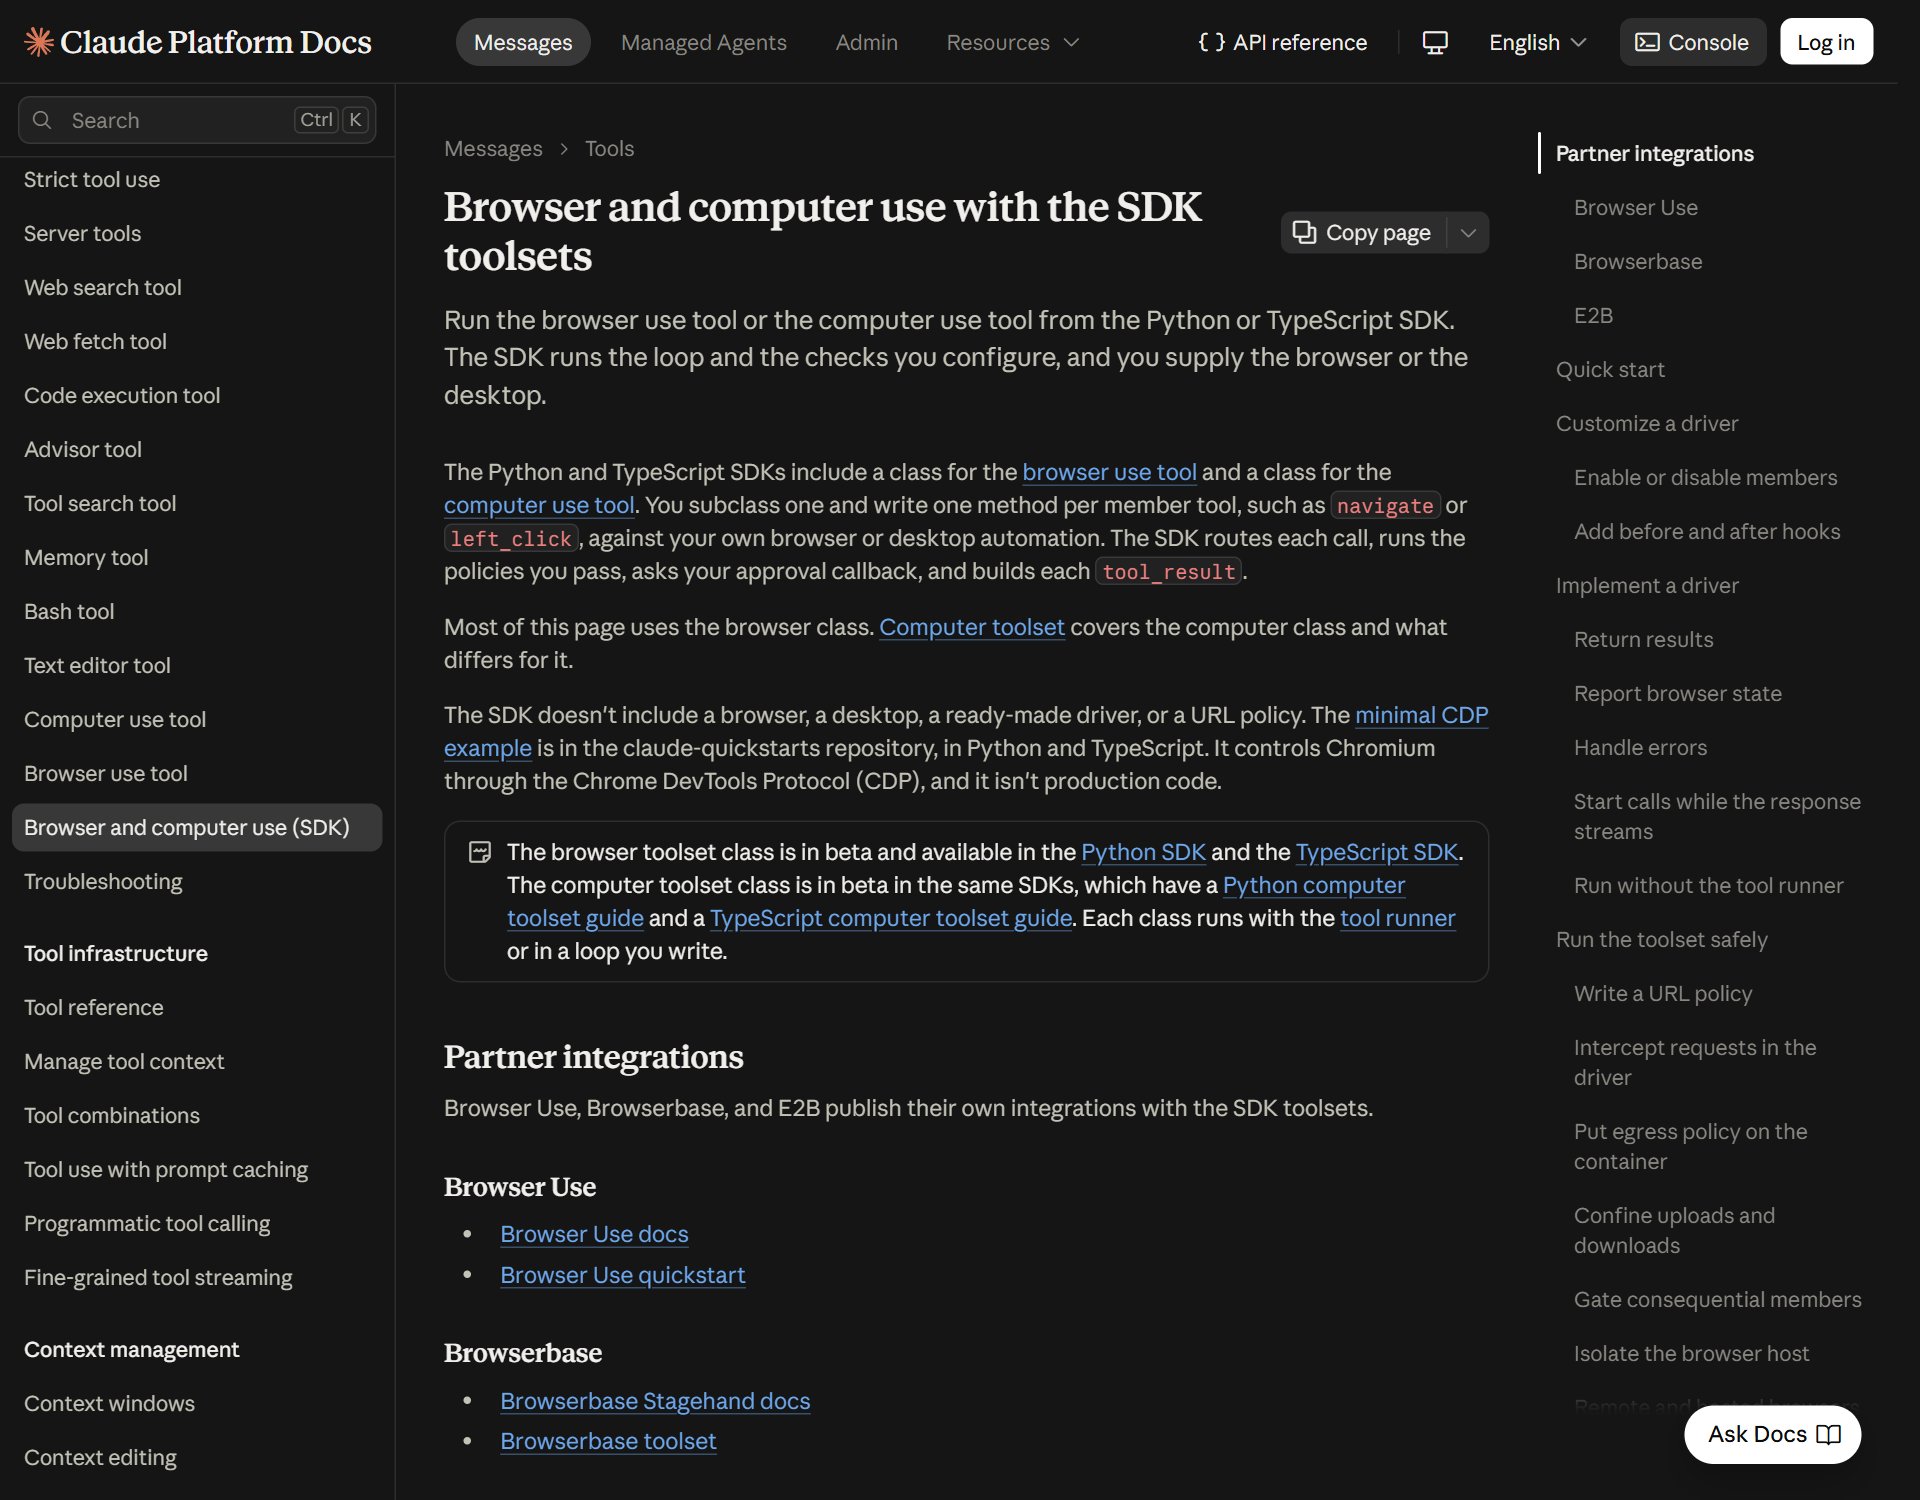Focus the Search input field
The height and width of the screenshot is (1500, 1920).
point(197,120)
